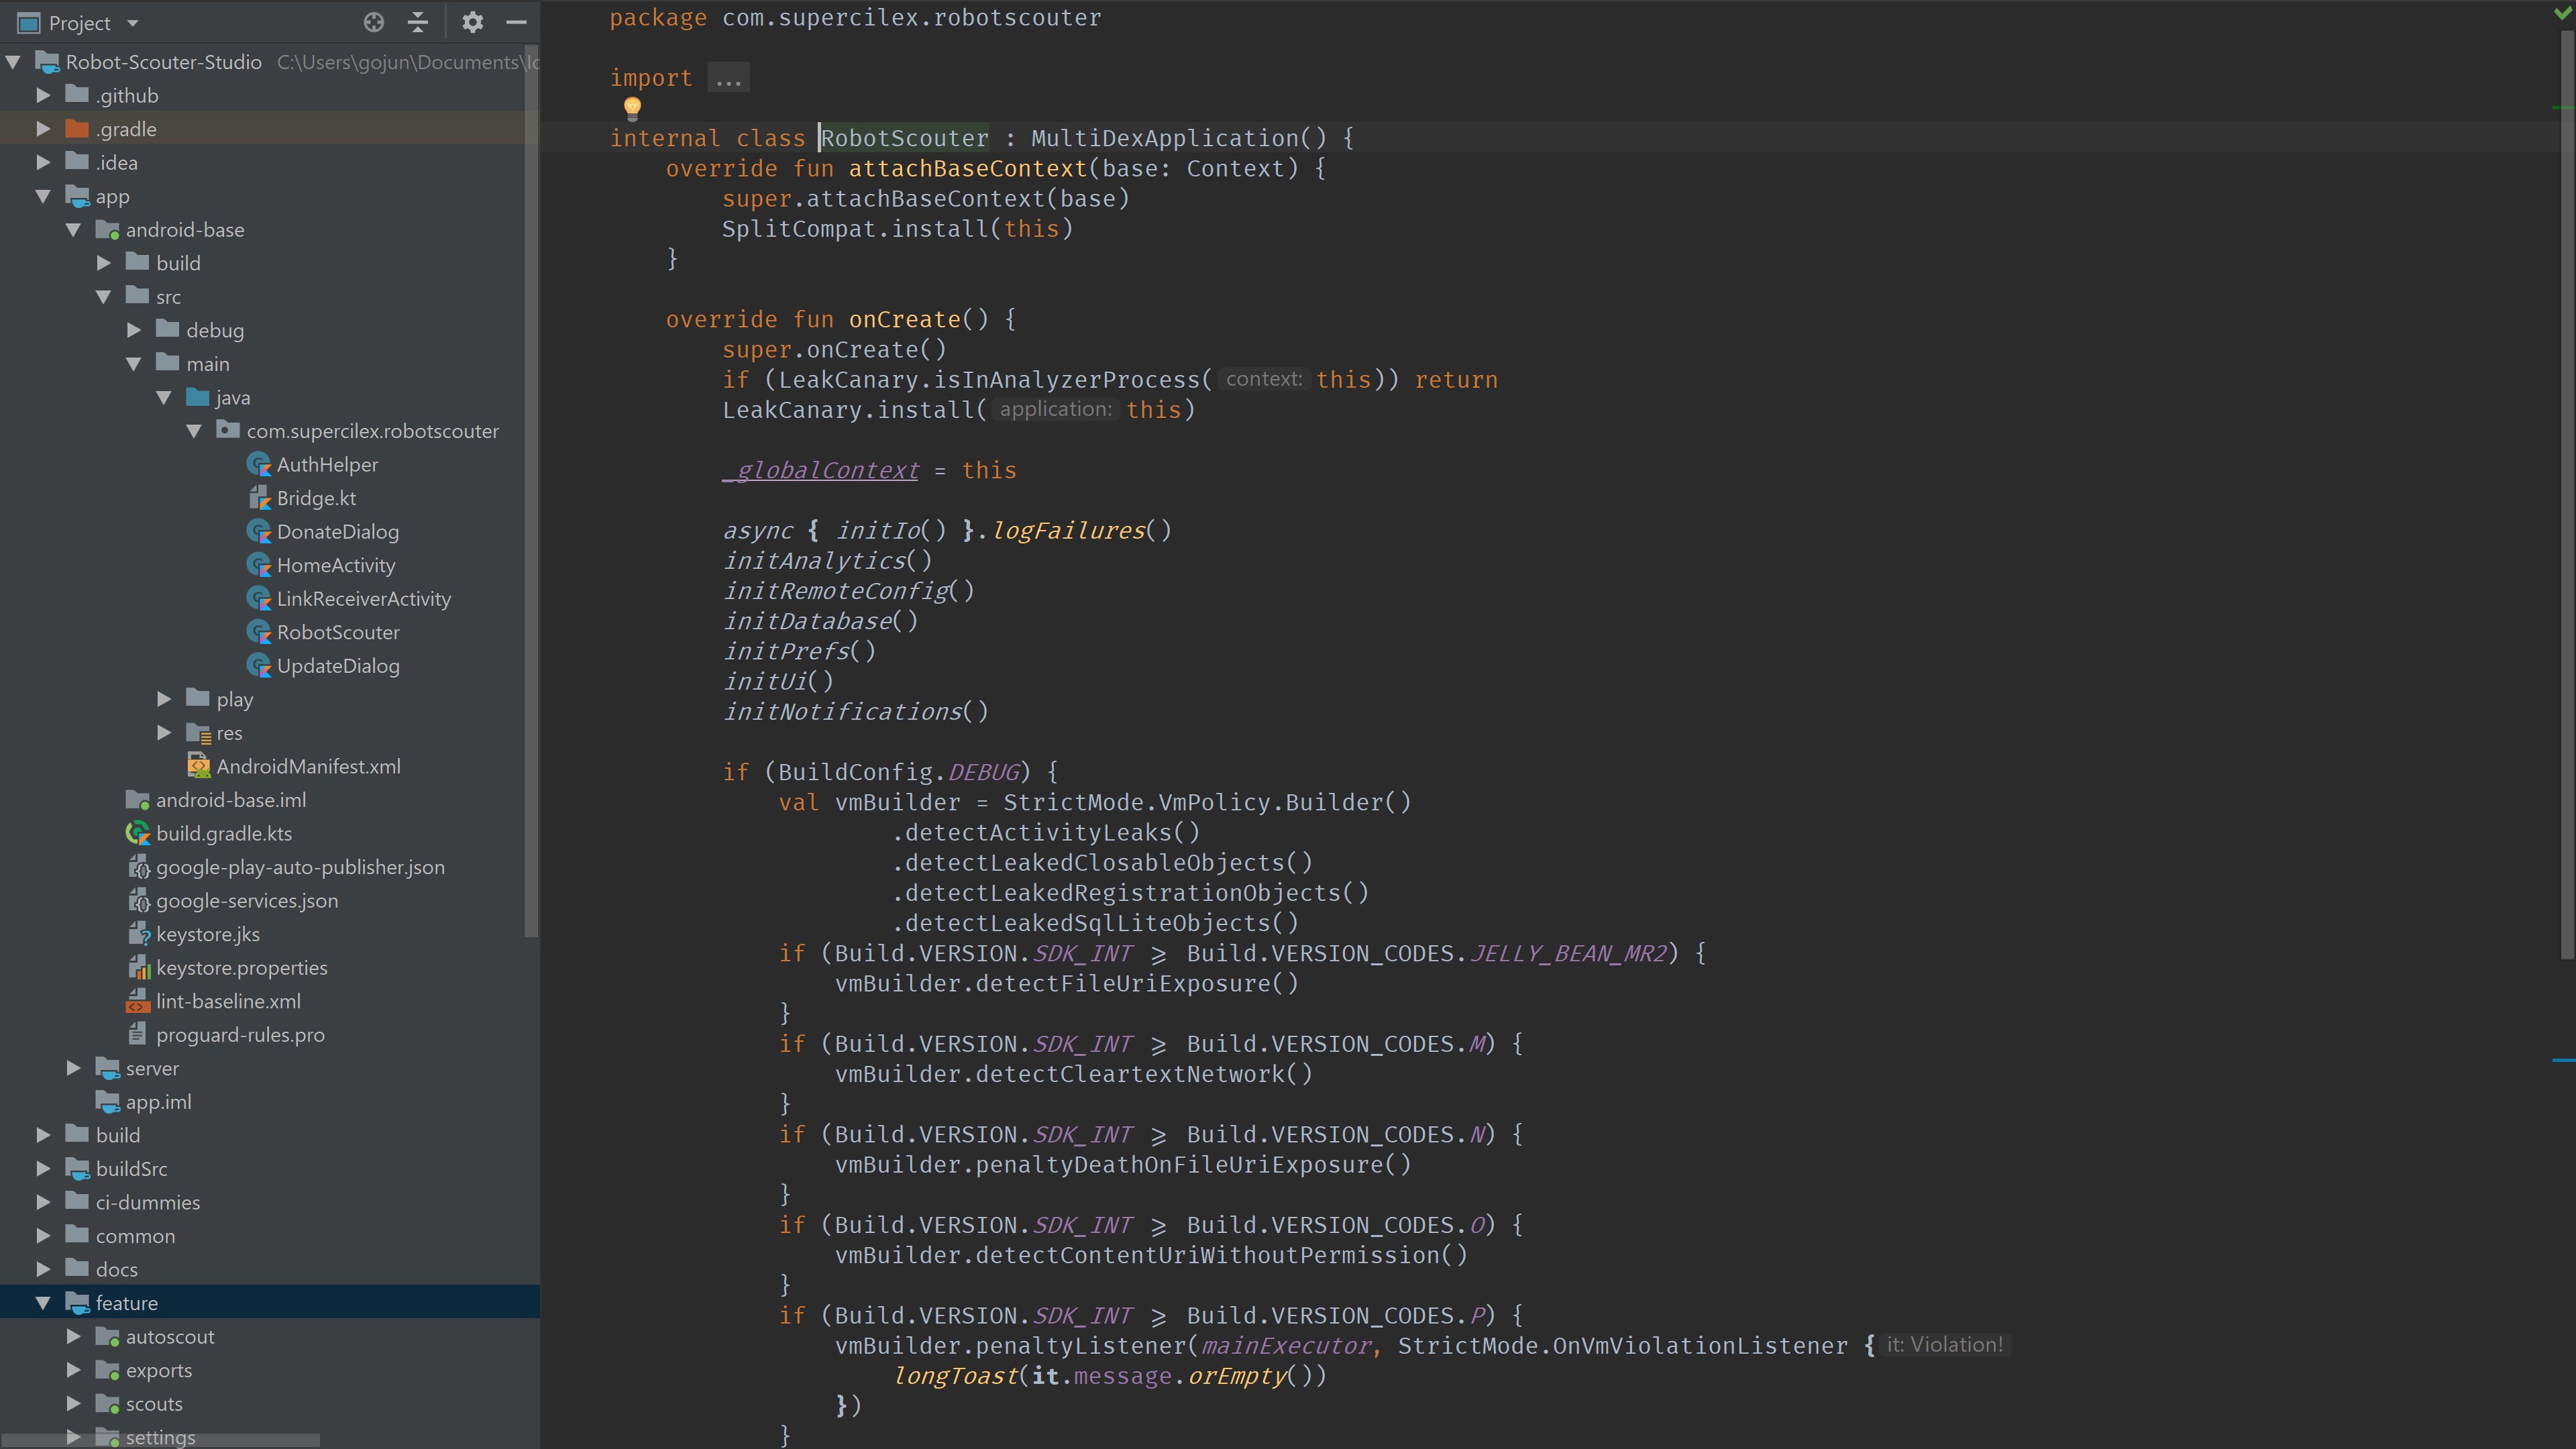2576x1449 pixels.
Task: Expand the server module folder
Action: 73,1068
